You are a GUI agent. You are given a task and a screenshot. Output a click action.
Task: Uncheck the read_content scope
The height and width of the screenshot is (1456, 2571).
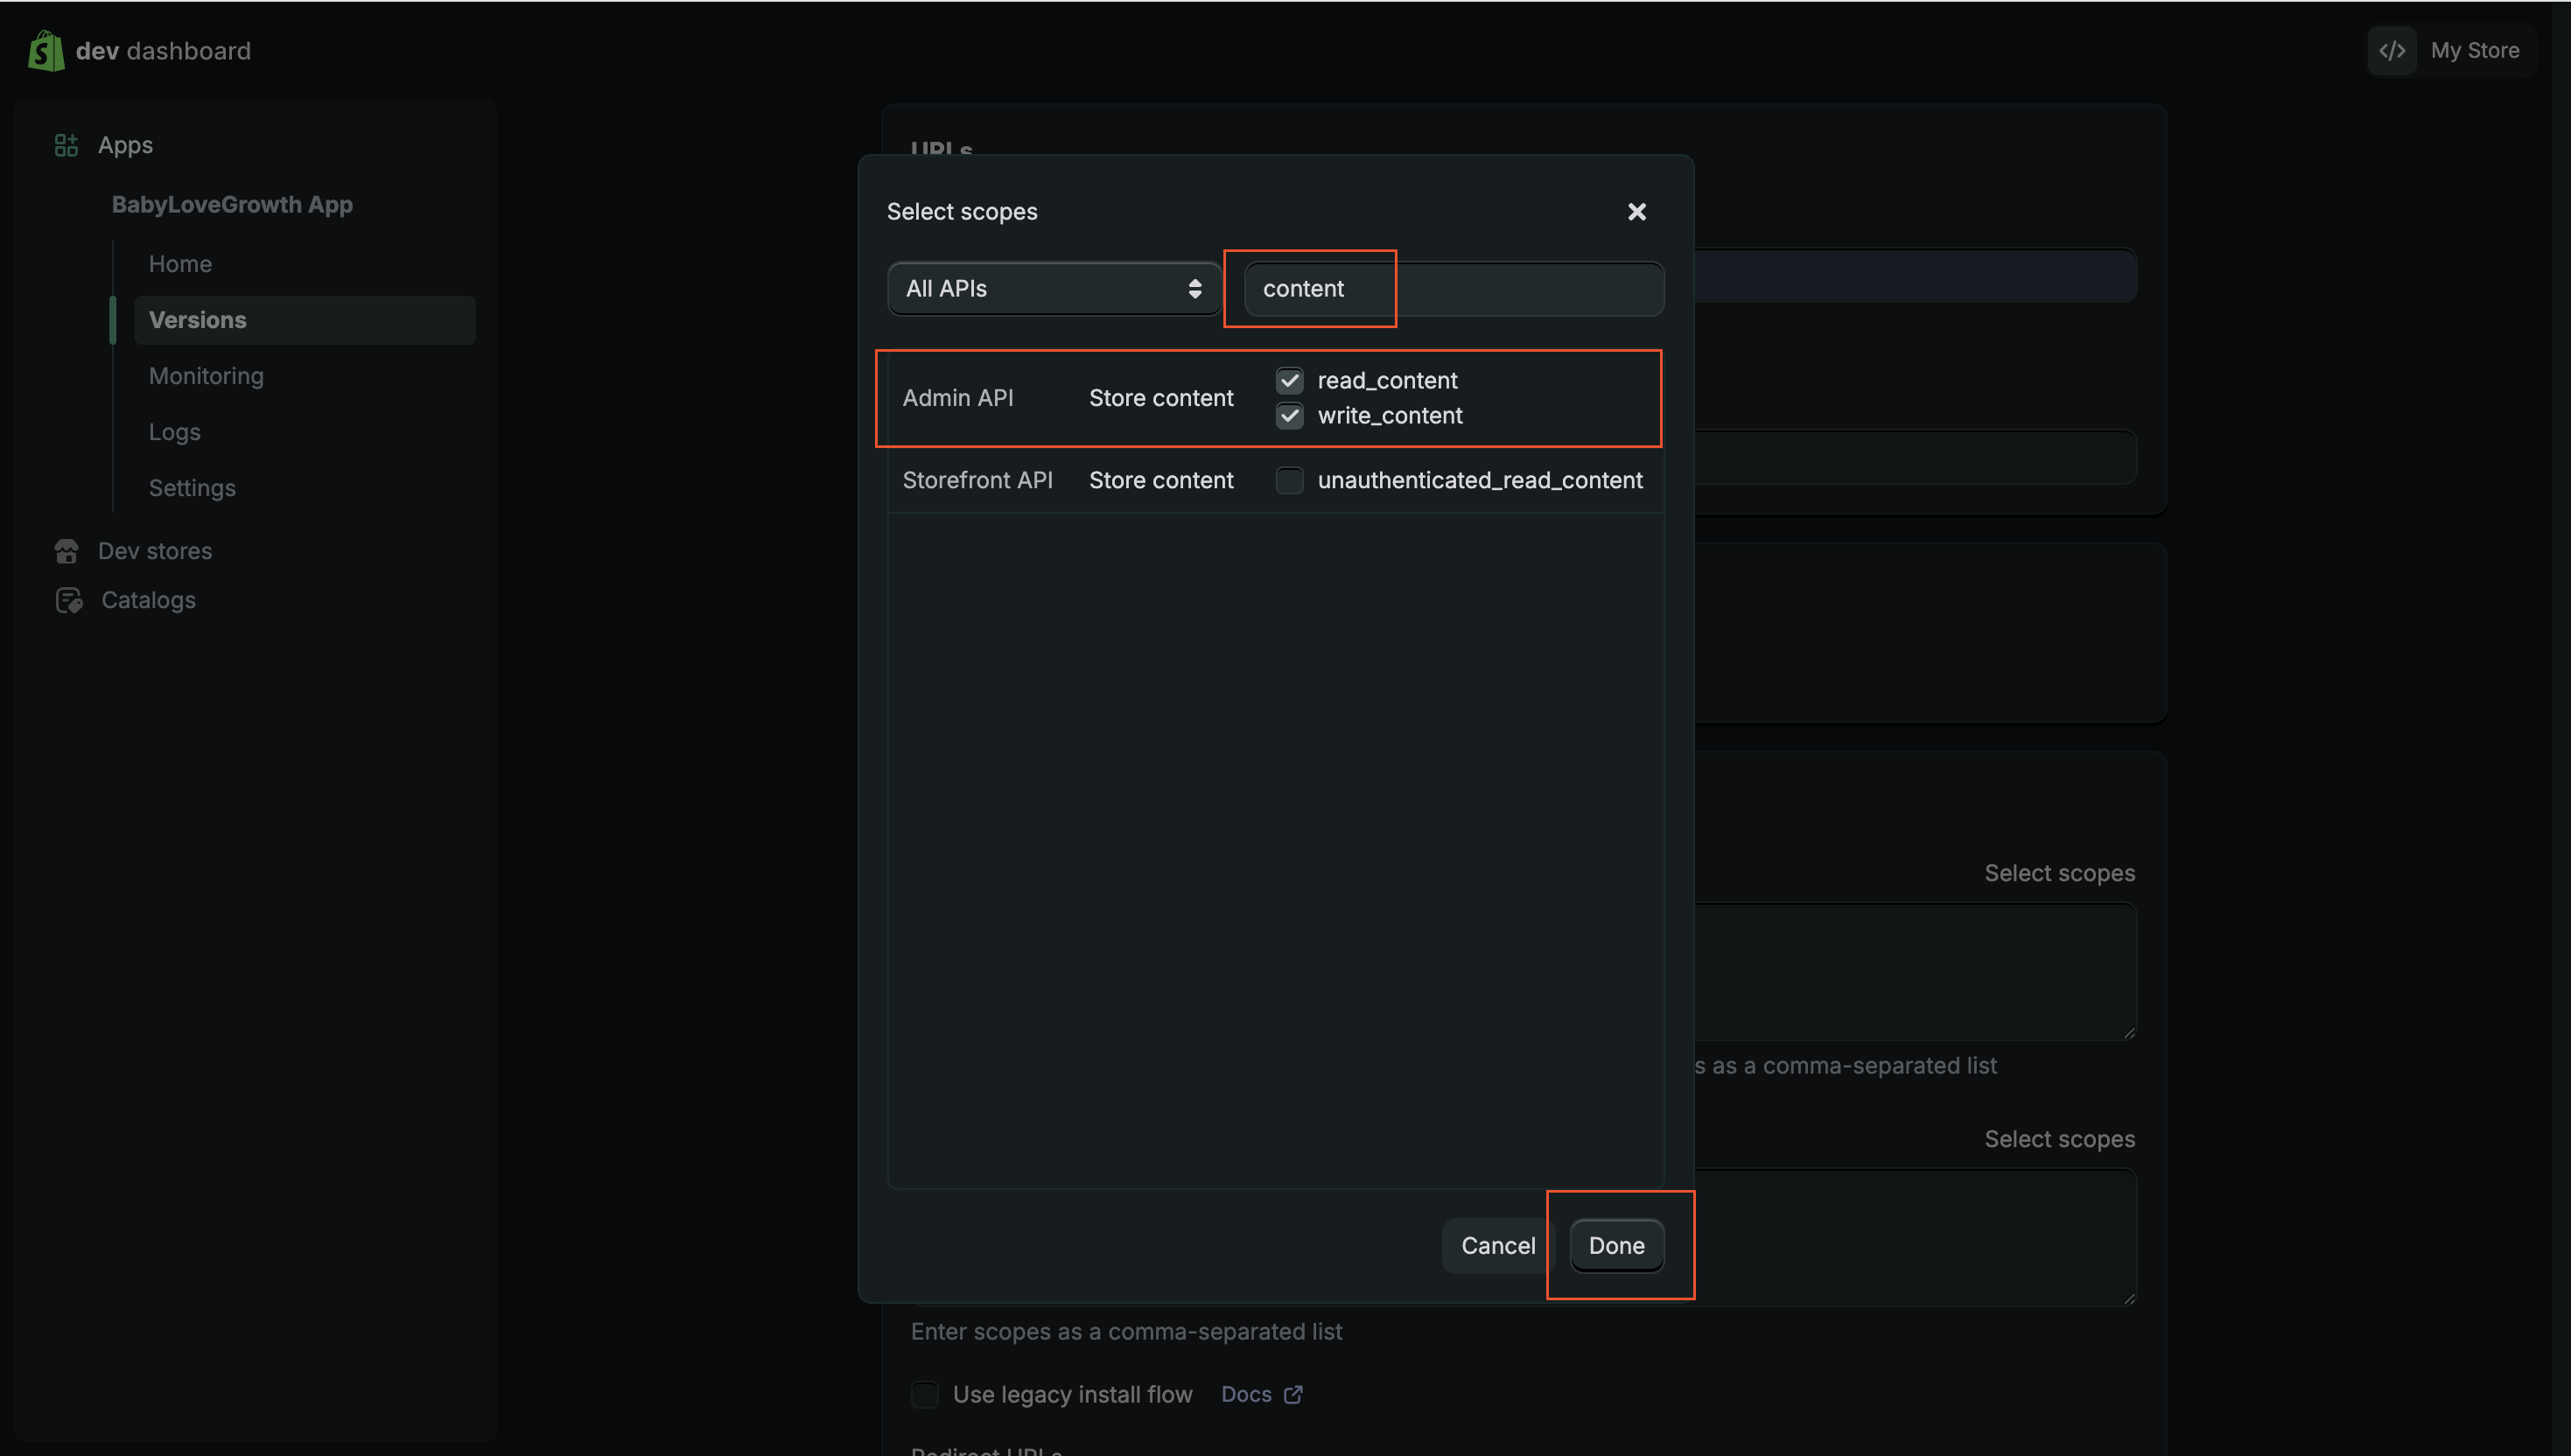pyautogui.click(x=1289, y=380)
